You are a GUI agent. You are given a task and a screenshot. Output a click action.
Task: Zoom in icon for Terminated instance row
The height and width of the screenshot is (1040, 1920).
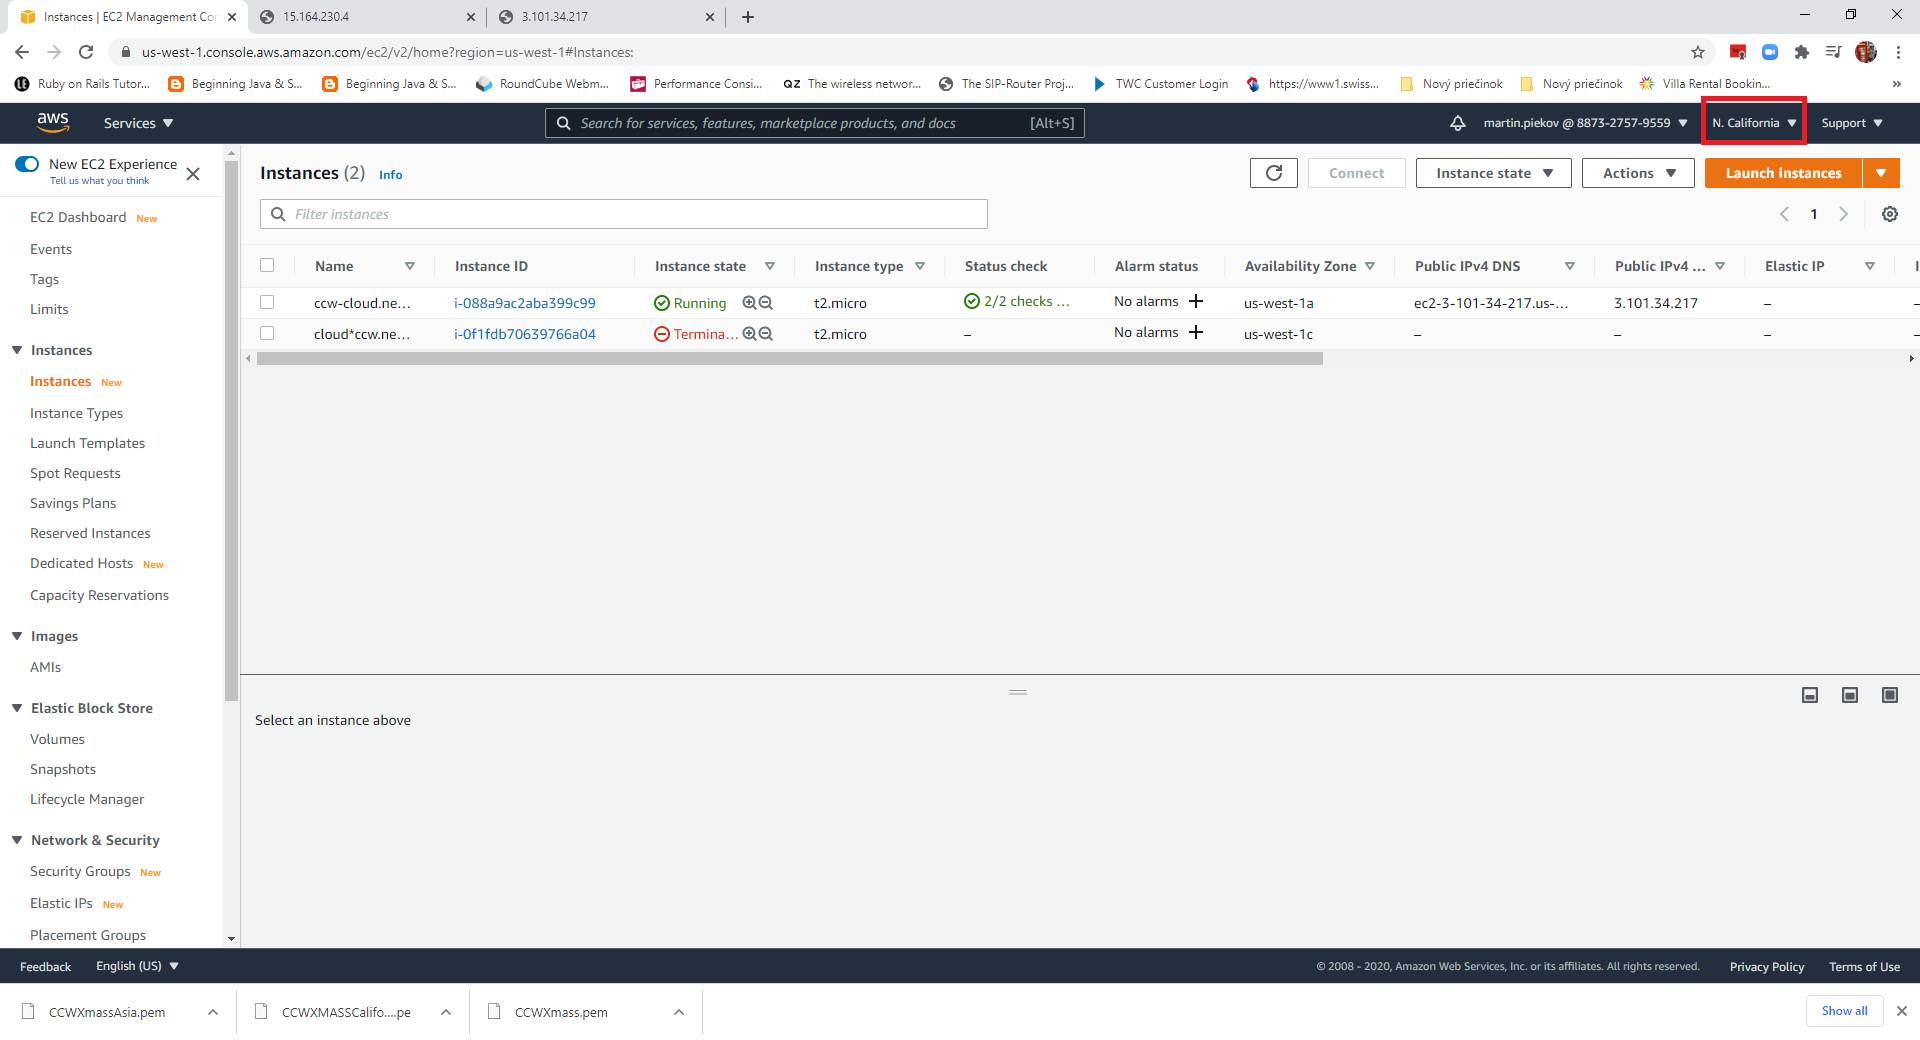pyautogui.click(x=749, y=334)
